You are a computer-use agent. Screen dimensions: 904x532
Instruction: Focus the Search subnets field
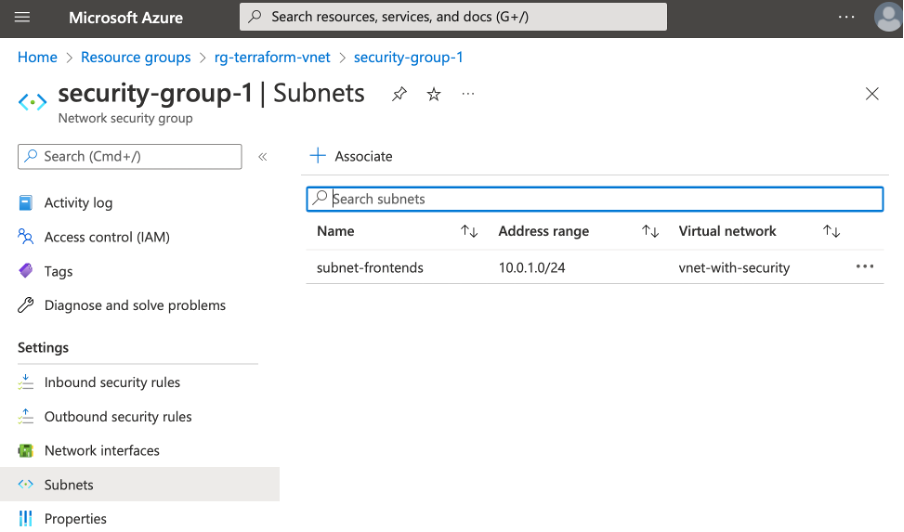(595, 199)
